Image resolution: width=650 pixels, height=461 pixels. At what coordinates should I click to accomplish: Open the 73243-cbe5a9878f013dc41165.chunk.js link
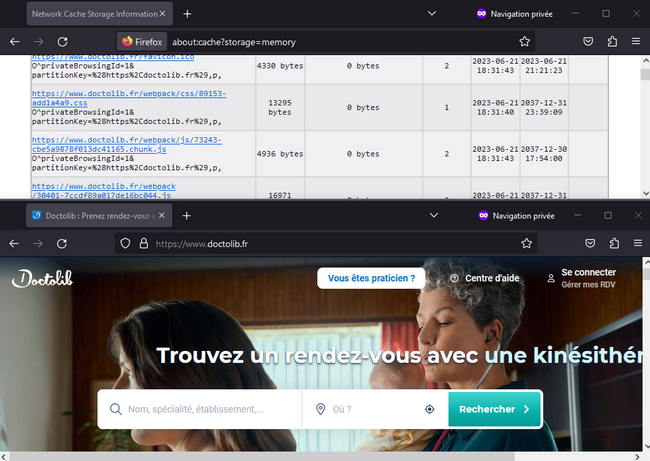pyautogui.click(x=127, y=144)
